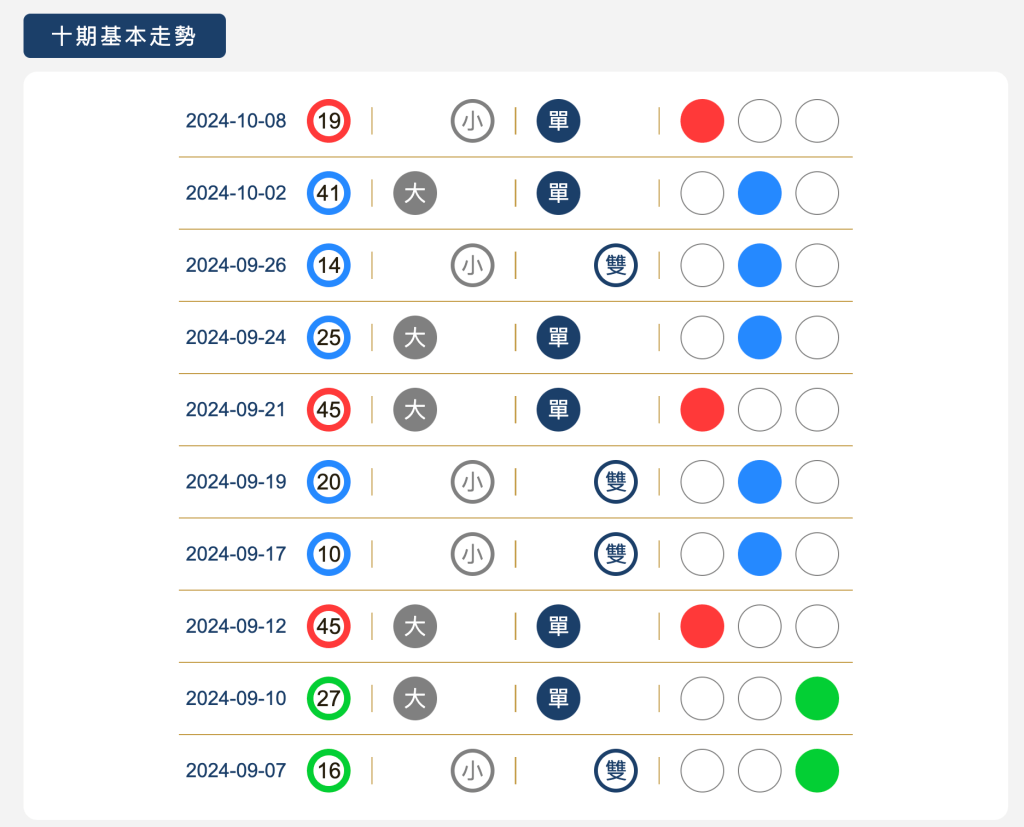Image resolution: width=1024 pixels, height=827 pixels.
Task: Click the 2024-10-08 date link
Action: click(x=235, y=121)
